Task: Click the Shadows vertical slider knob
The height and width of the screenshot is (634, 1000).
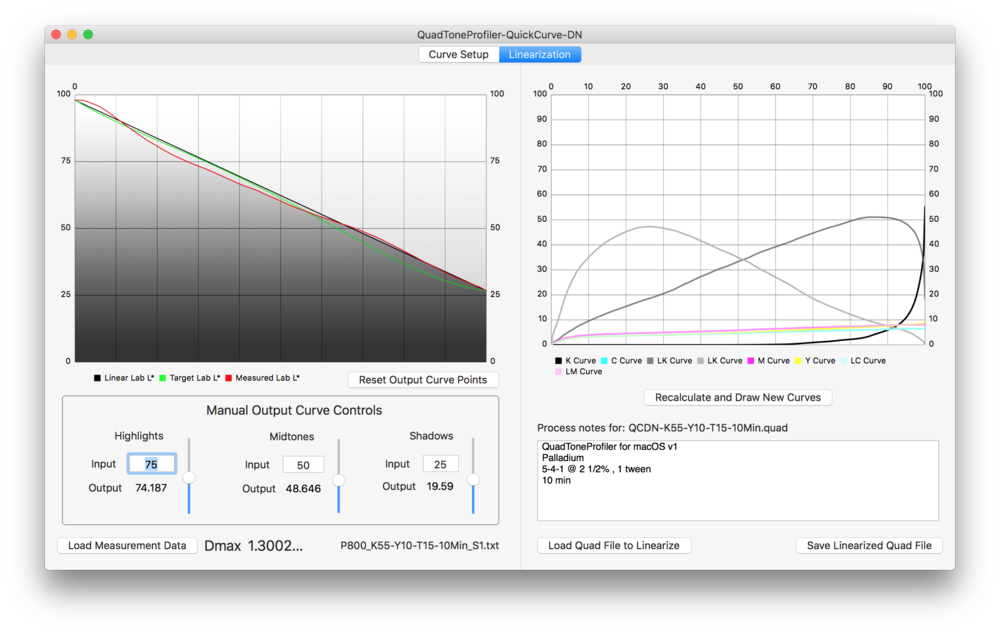Action: [x=473, y=479]
